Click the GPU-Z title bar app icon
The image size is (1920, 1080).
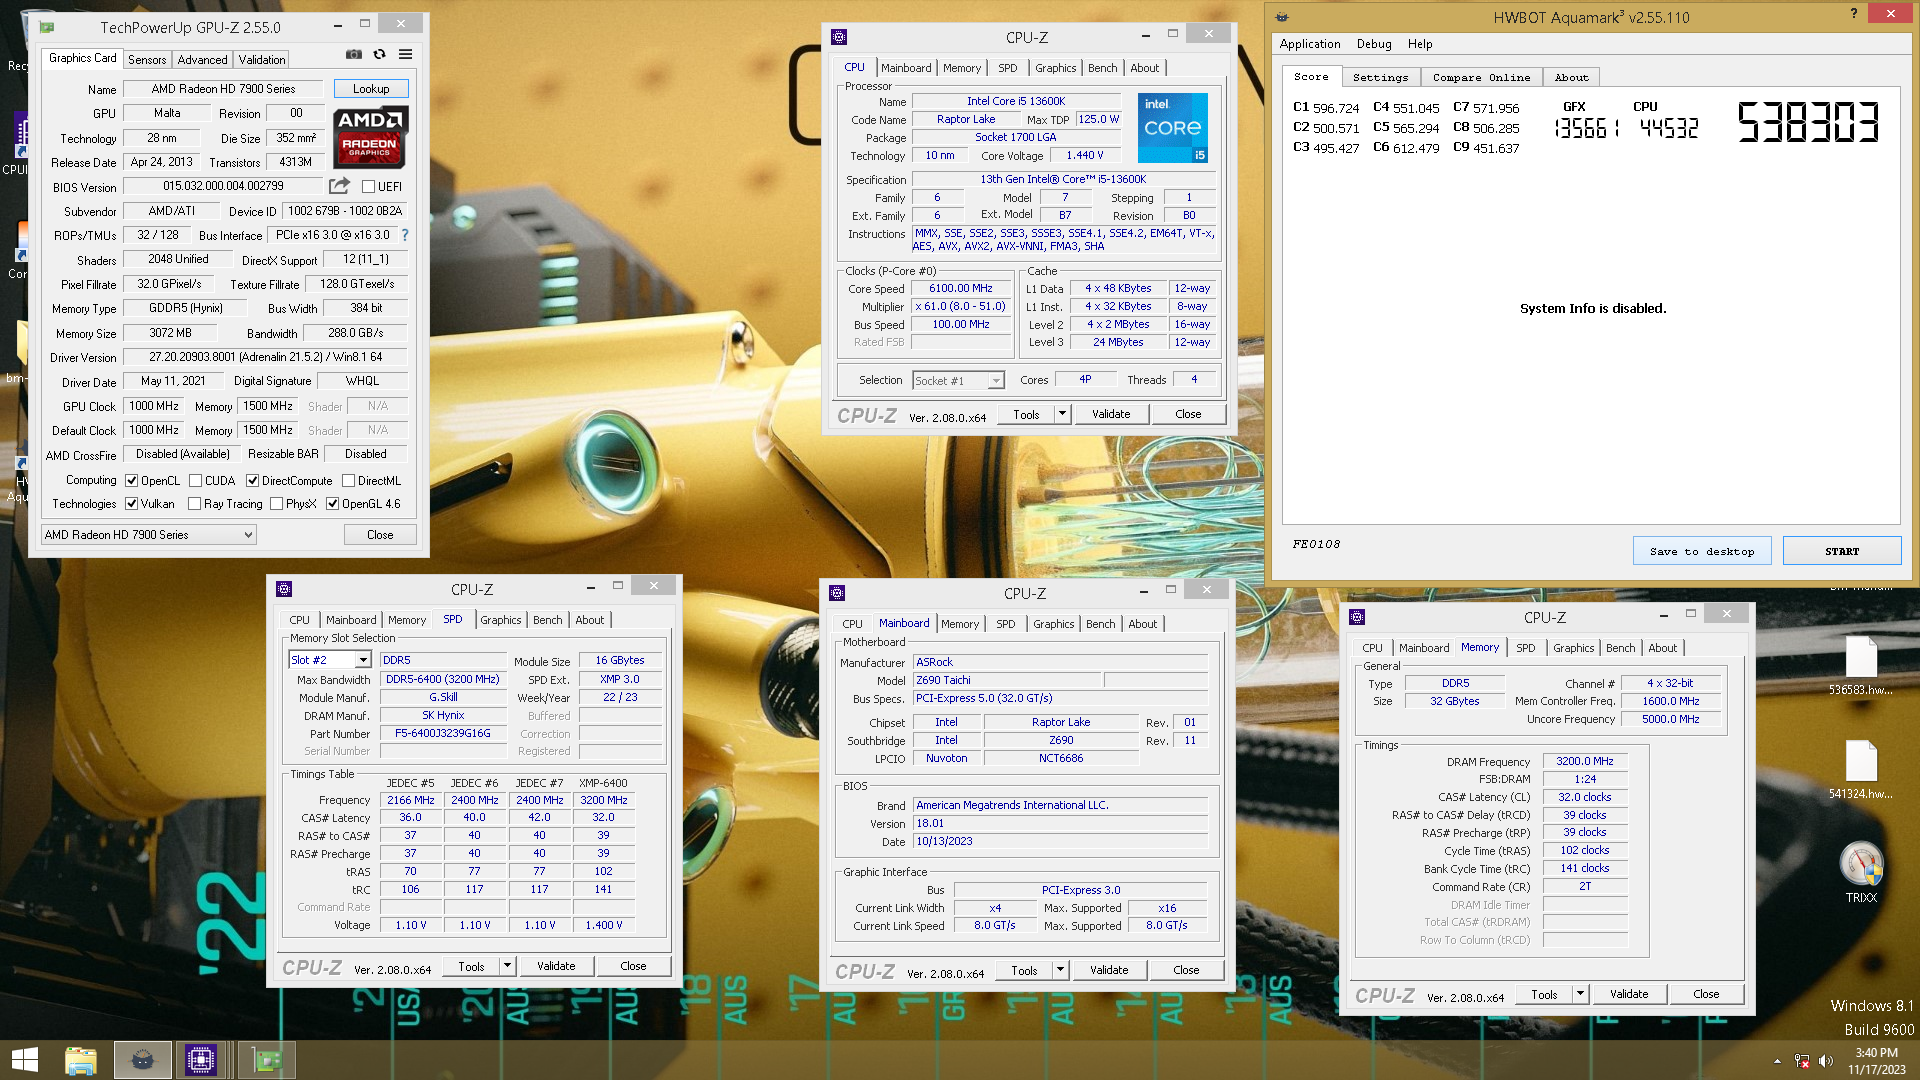tap(47, 27)
